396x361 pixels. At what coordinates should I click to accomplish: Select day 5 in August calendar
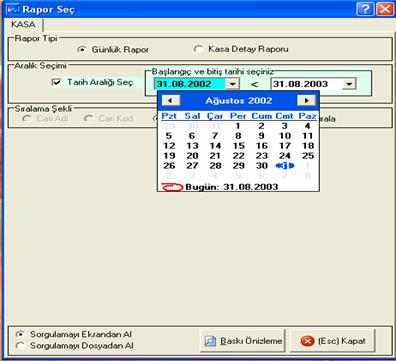tap(169, 136)
